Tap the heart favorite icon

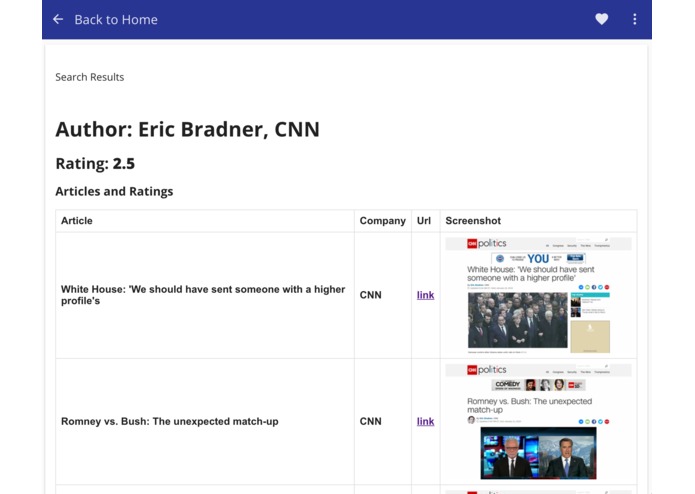click(x=601, y=19)
